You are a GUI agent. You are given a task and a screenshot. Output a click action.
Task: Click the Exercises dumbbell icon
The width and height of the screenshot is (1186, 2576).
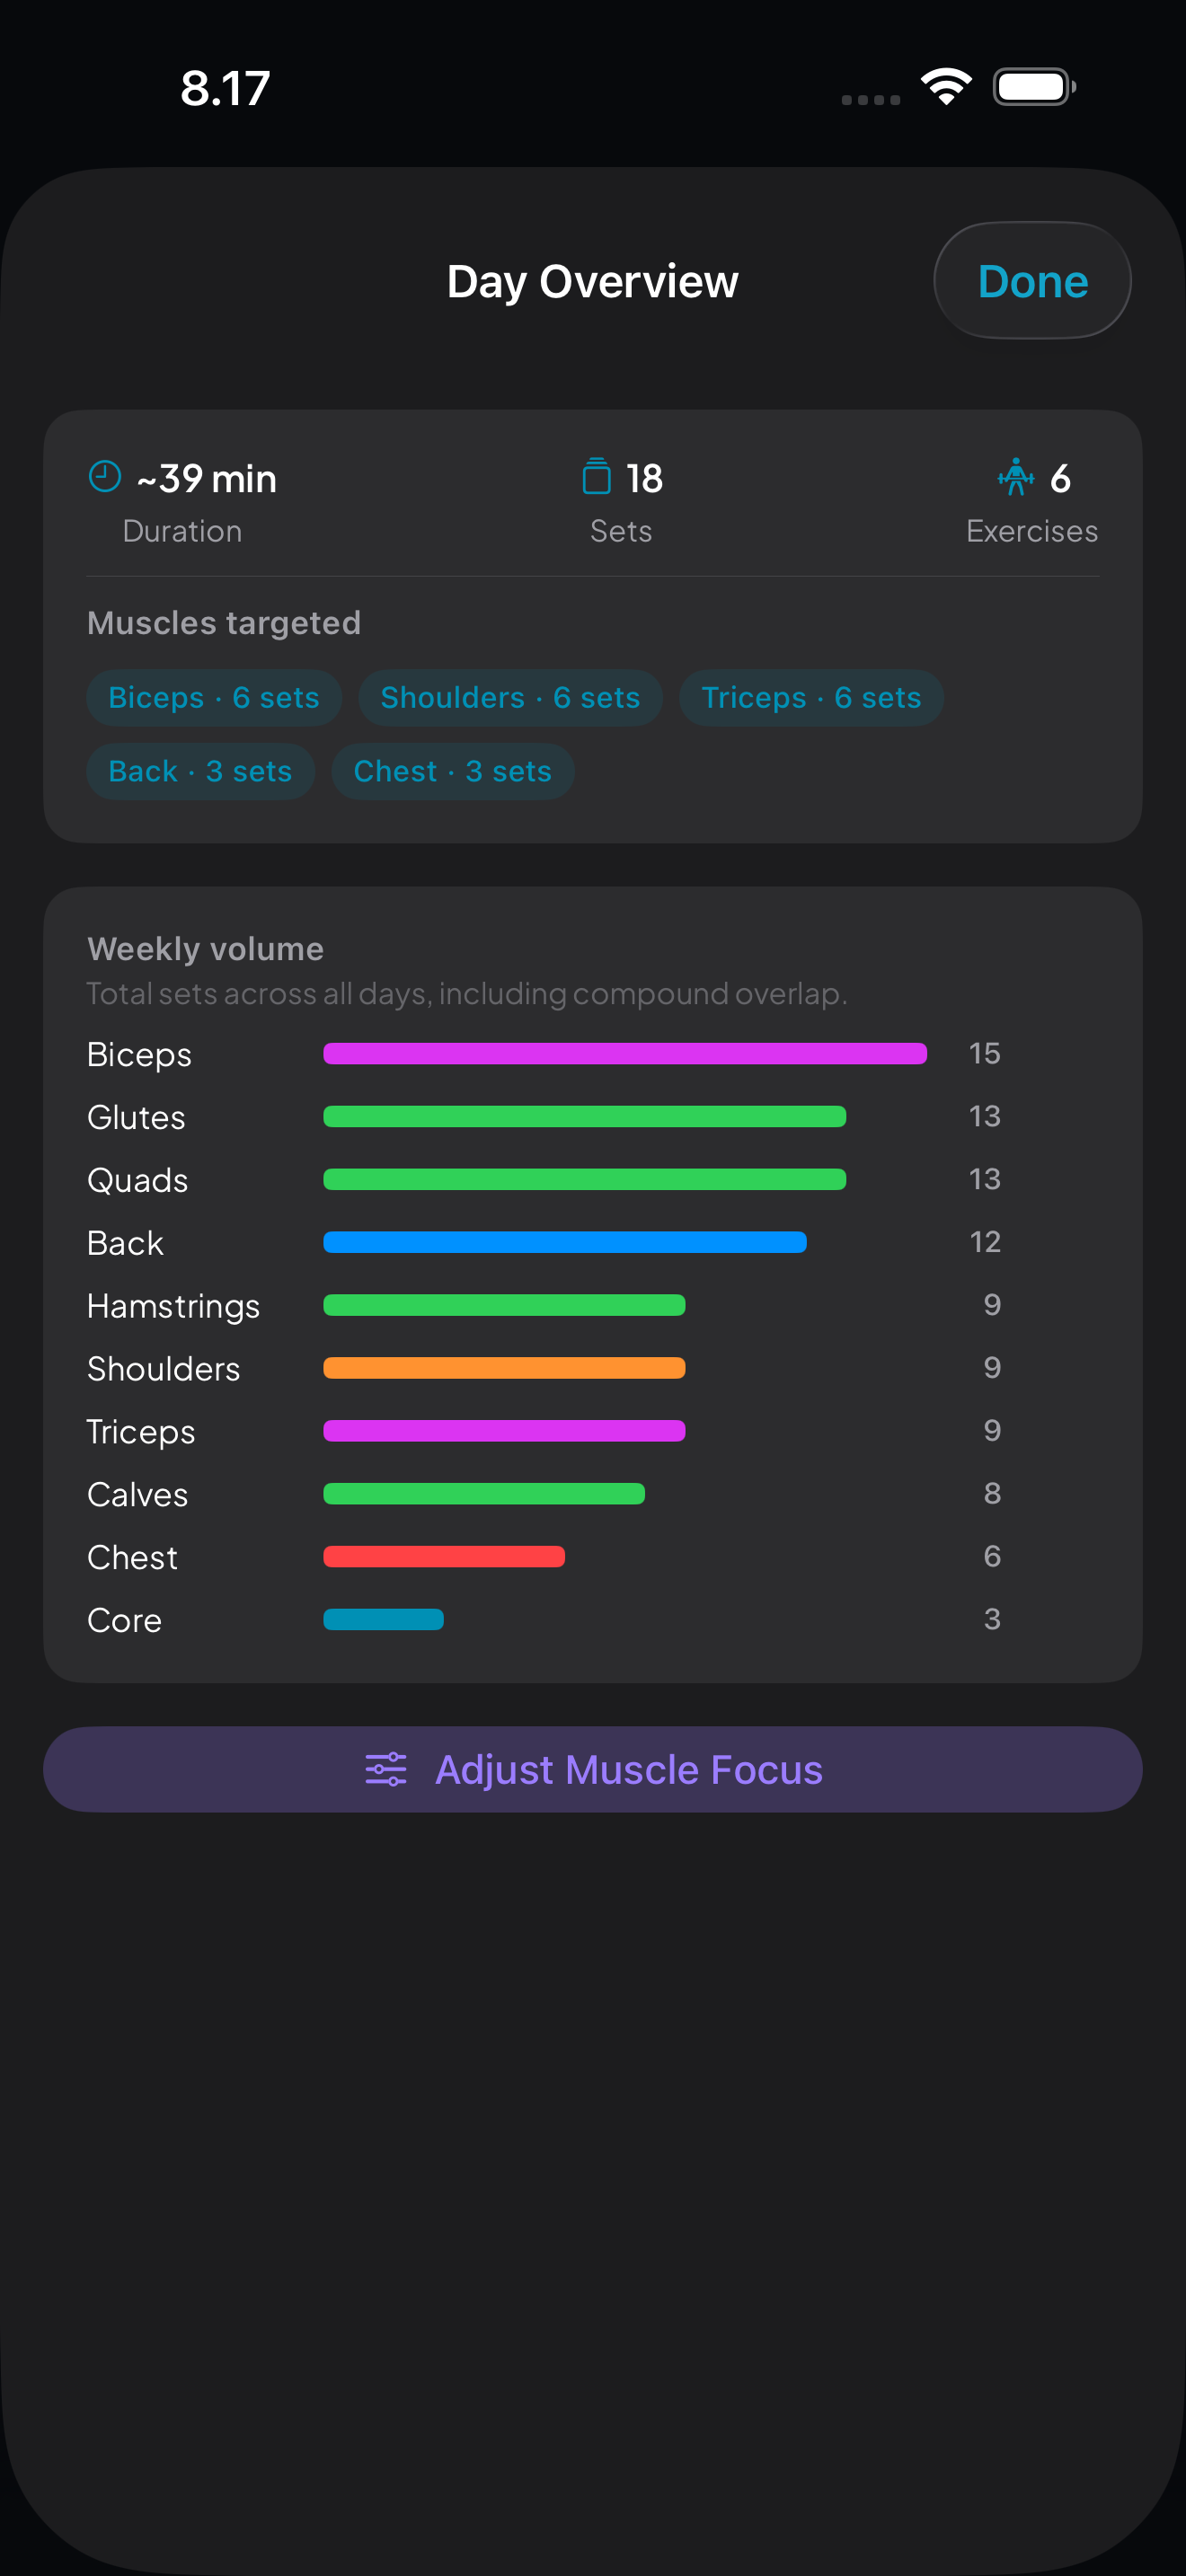(x=1014, y=478)
